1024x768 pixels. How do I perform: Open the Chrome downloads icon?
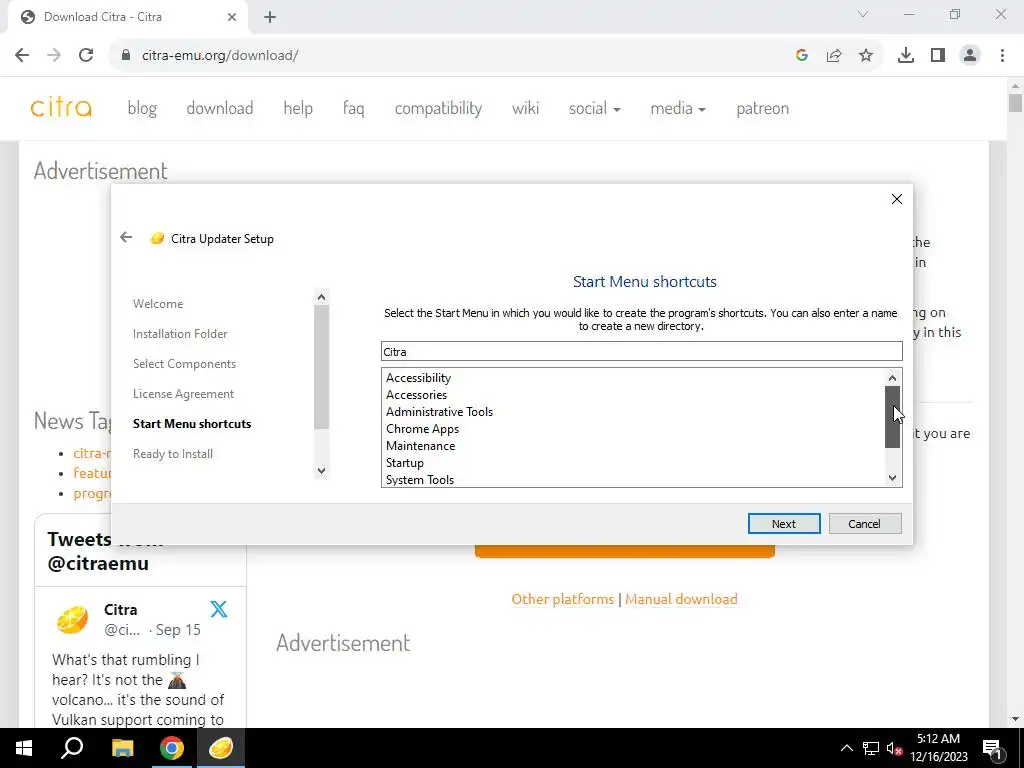(x=906, y=56)
